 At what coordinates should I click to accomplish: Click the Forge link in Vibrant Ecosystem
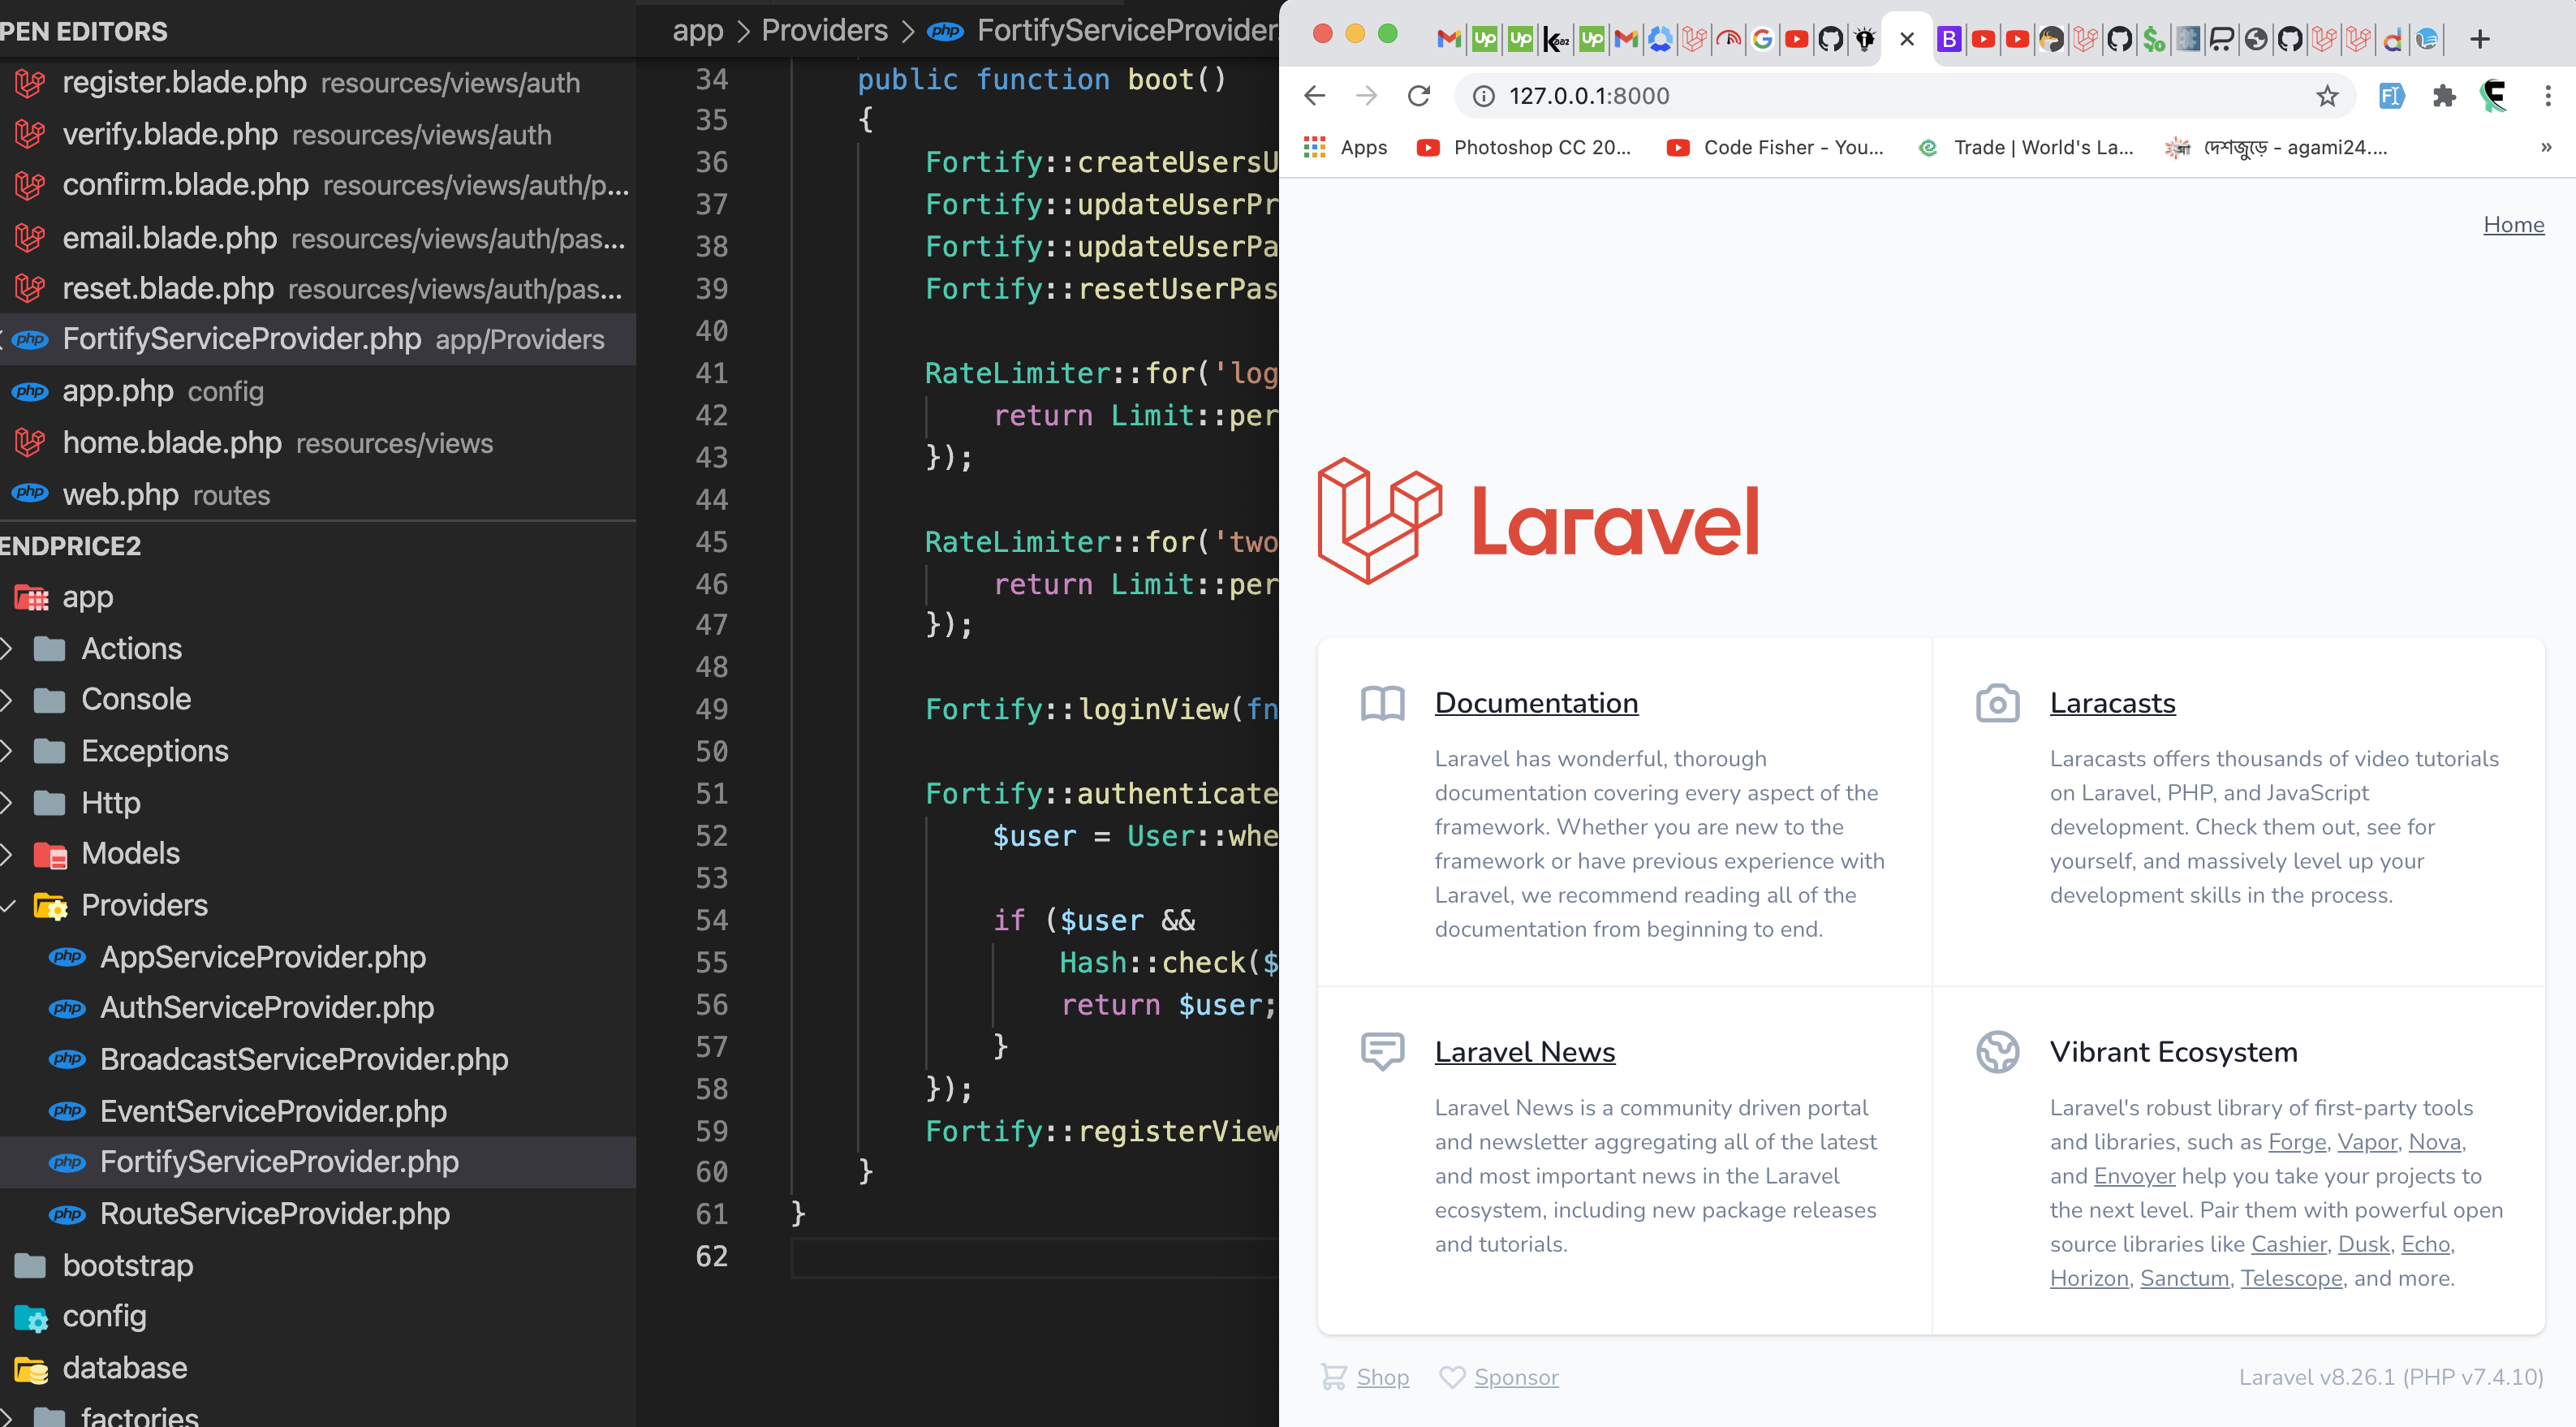click(2296, 1141)
